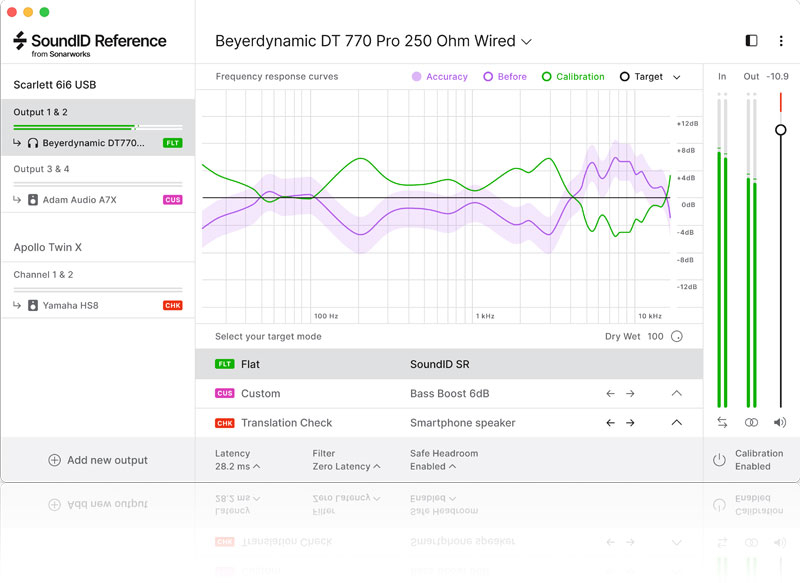Screen dimensions: 800x583
Task: Click the swap channels arrows icon
Action: point(722,423)
